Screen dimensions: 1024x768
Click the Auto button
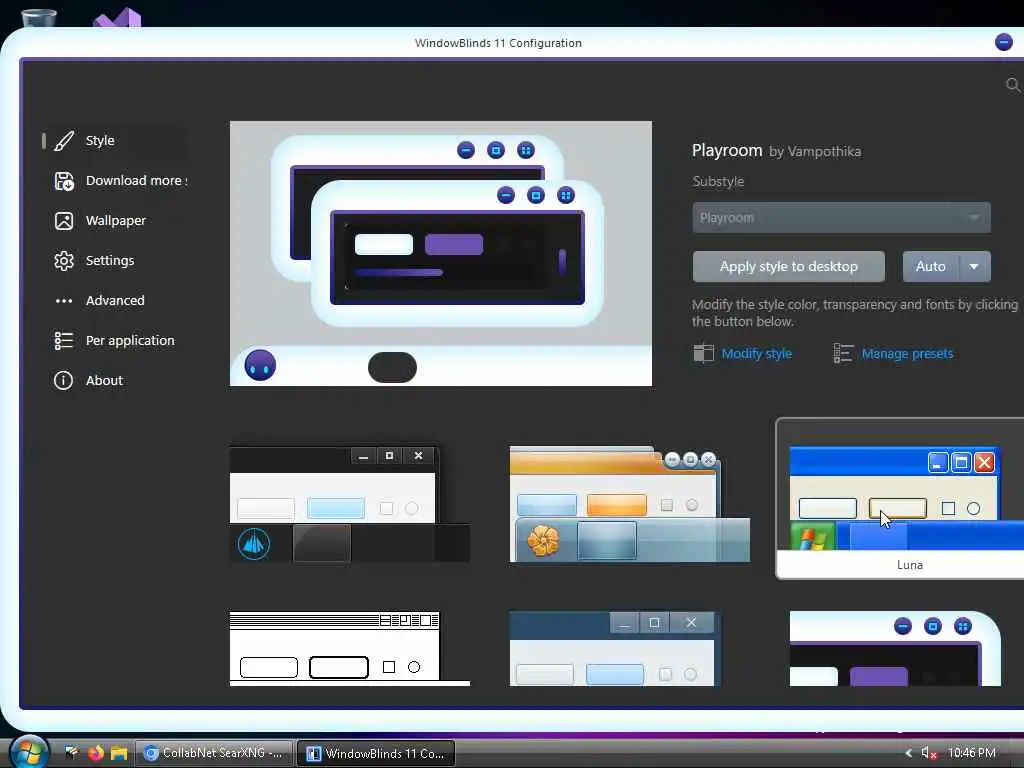[931, 266]
